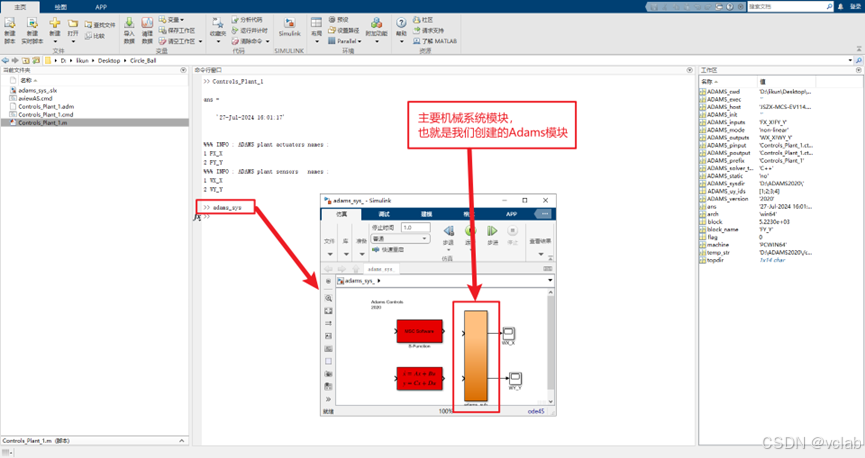This screenshot has height=458, width=865.
Task: Switch to the Debug (调试) tab in Simulink
Action: click(x=384, y=214)
